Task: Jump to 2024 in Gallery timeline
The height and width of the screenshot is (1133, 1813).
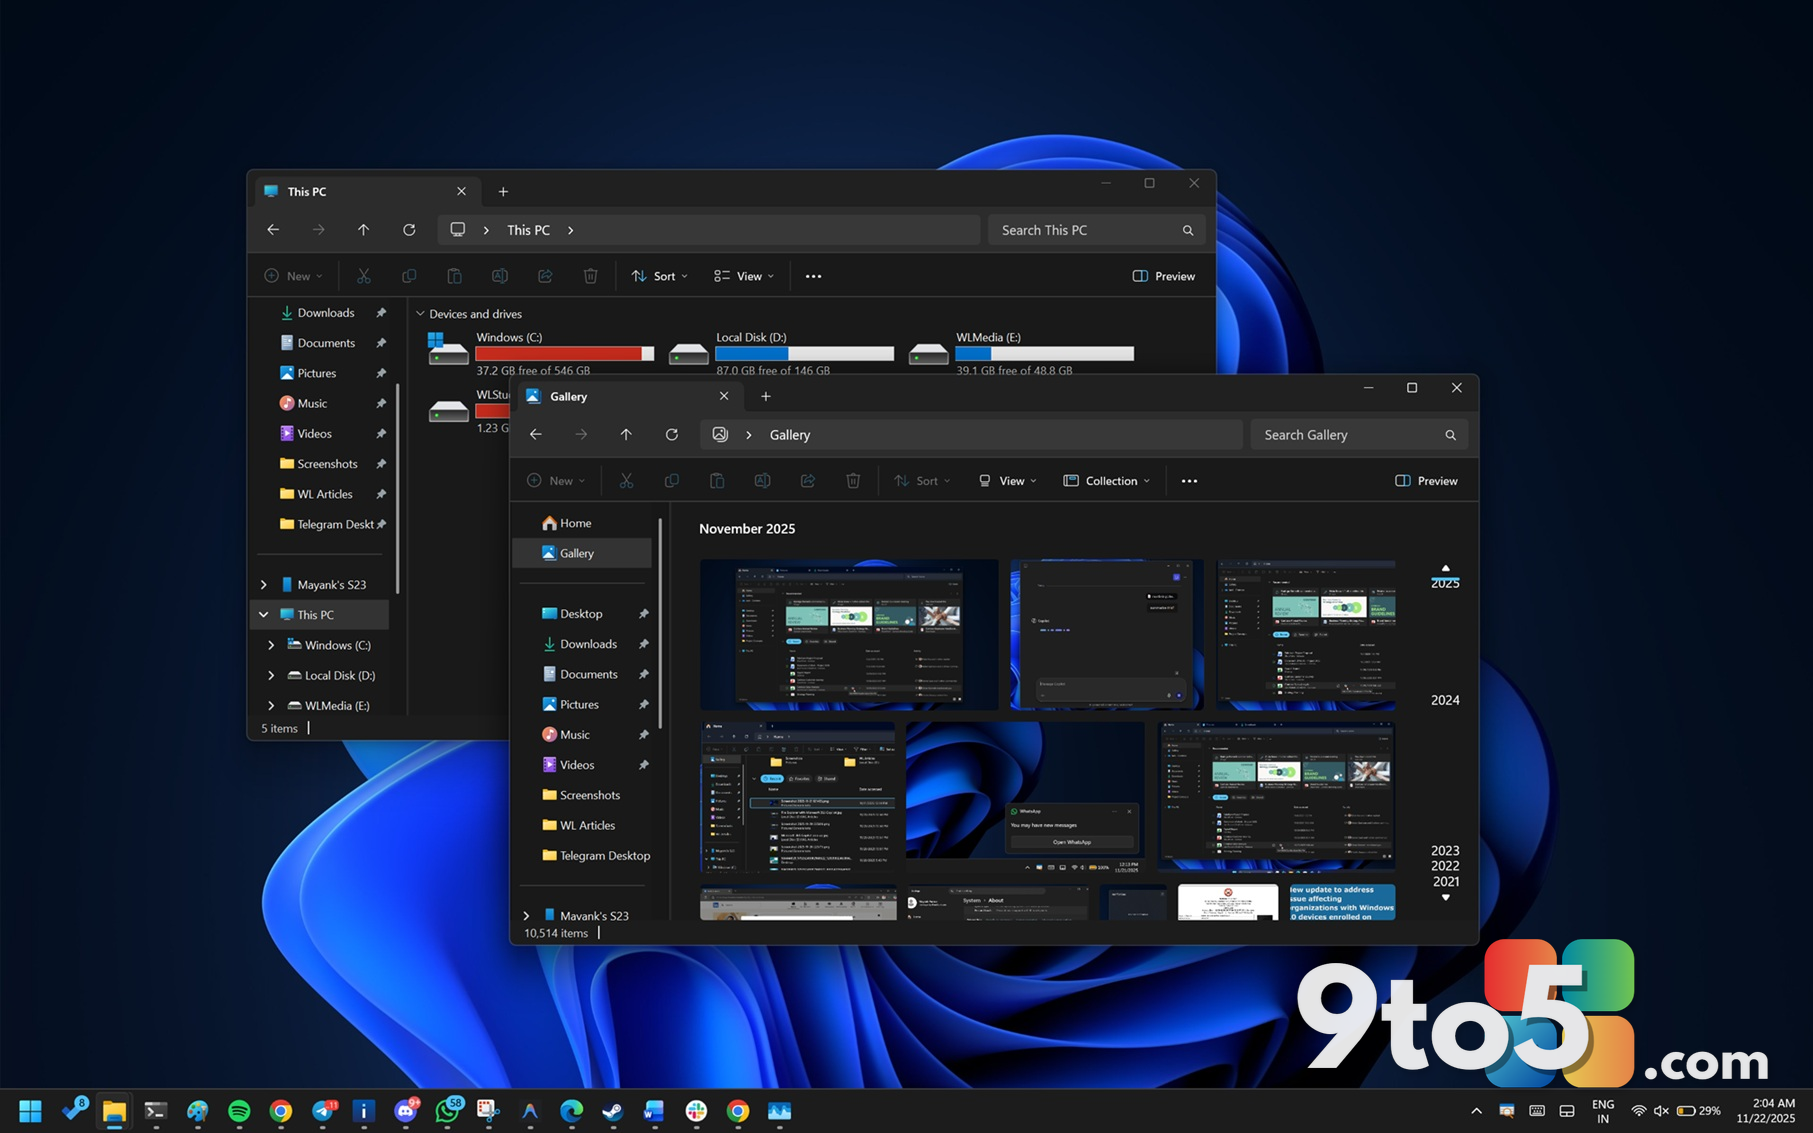Action: point(1445,700)
